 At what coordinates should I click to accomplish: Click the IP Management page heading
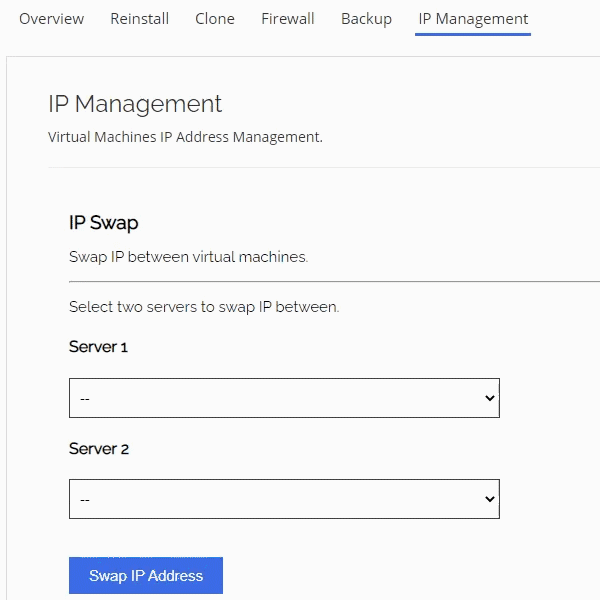click(135, 104)
